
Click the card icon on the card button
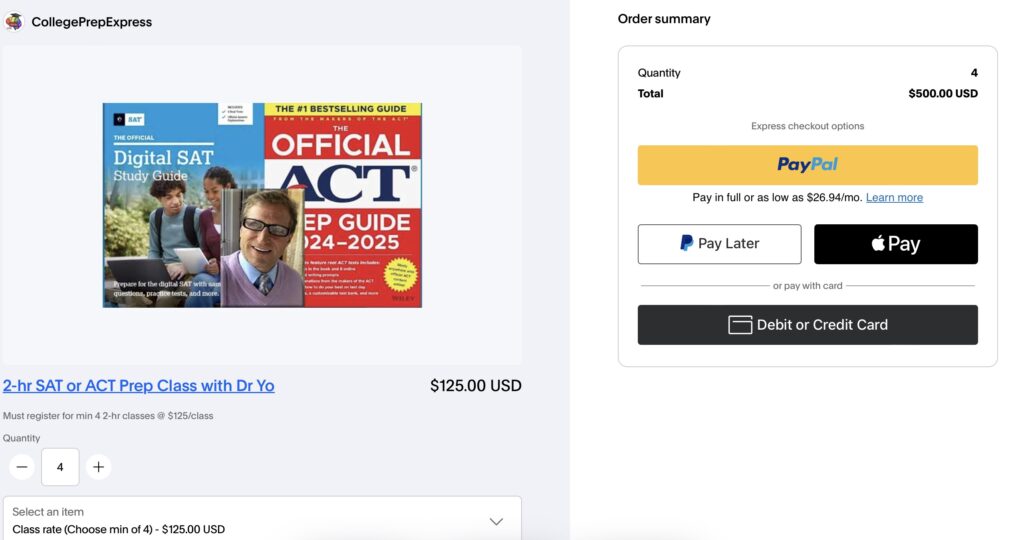point(740,325)
